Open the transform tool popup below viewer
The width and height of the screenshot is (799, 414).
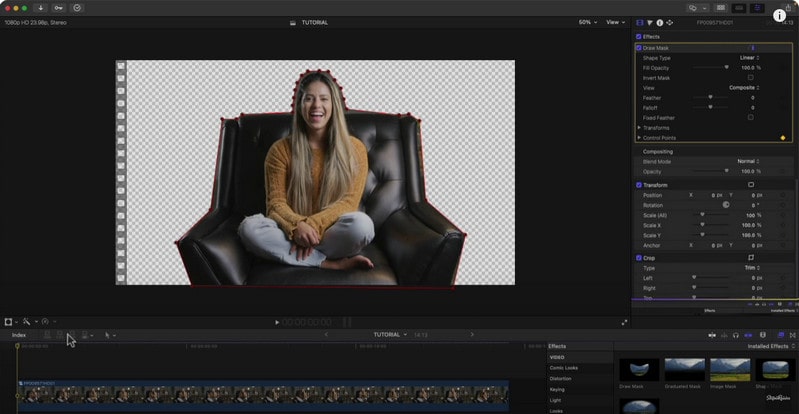[x=11, y=322]
